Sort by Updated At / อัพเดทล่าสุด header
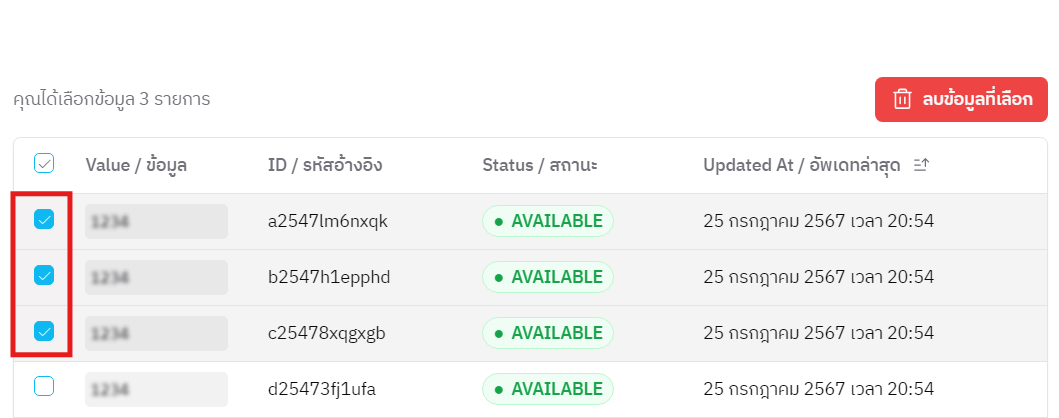 (806, 165)
